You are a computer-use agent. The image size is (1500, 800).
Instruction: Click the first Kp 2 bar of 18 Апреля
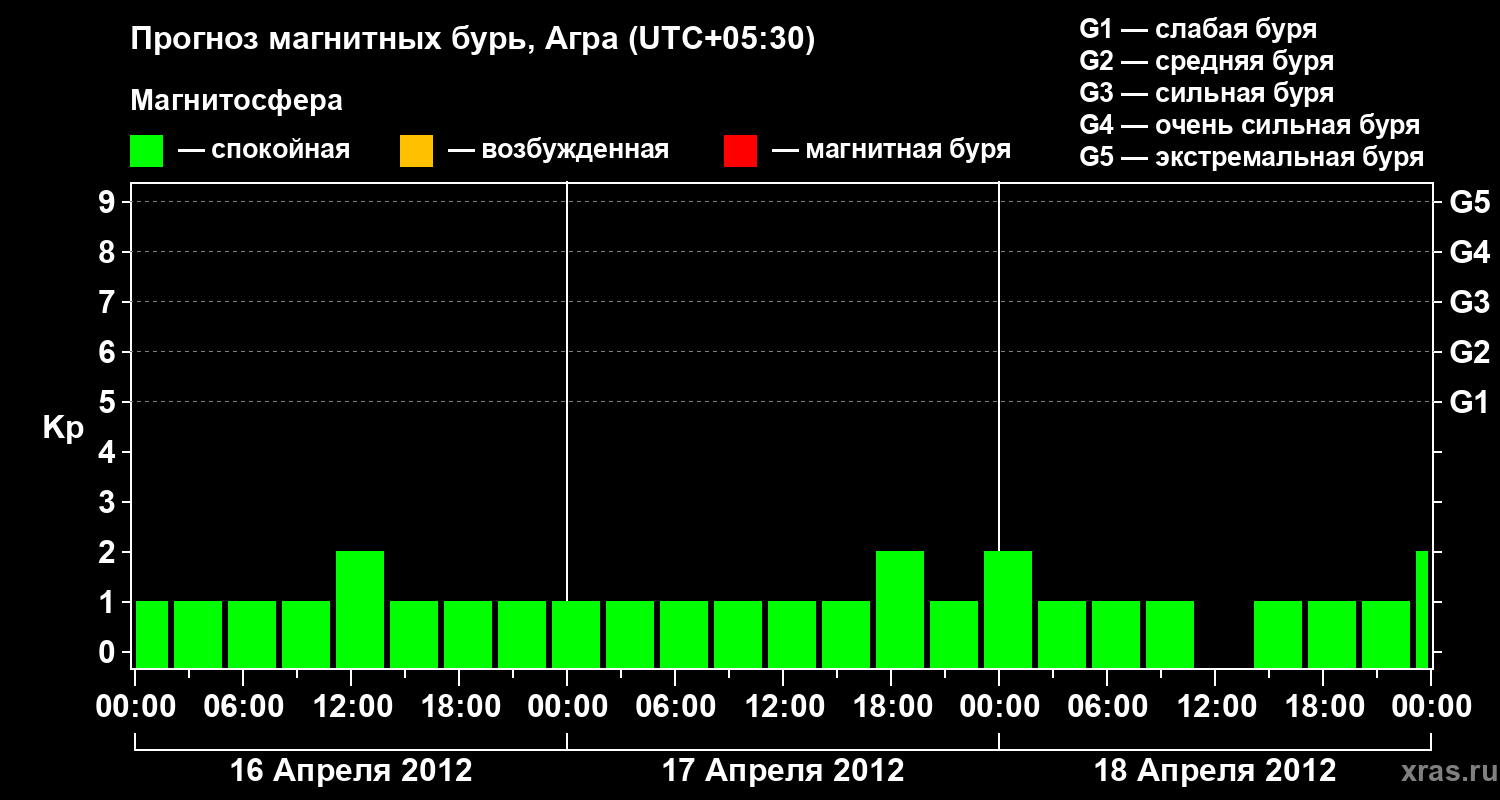(x=1008, y=609)
